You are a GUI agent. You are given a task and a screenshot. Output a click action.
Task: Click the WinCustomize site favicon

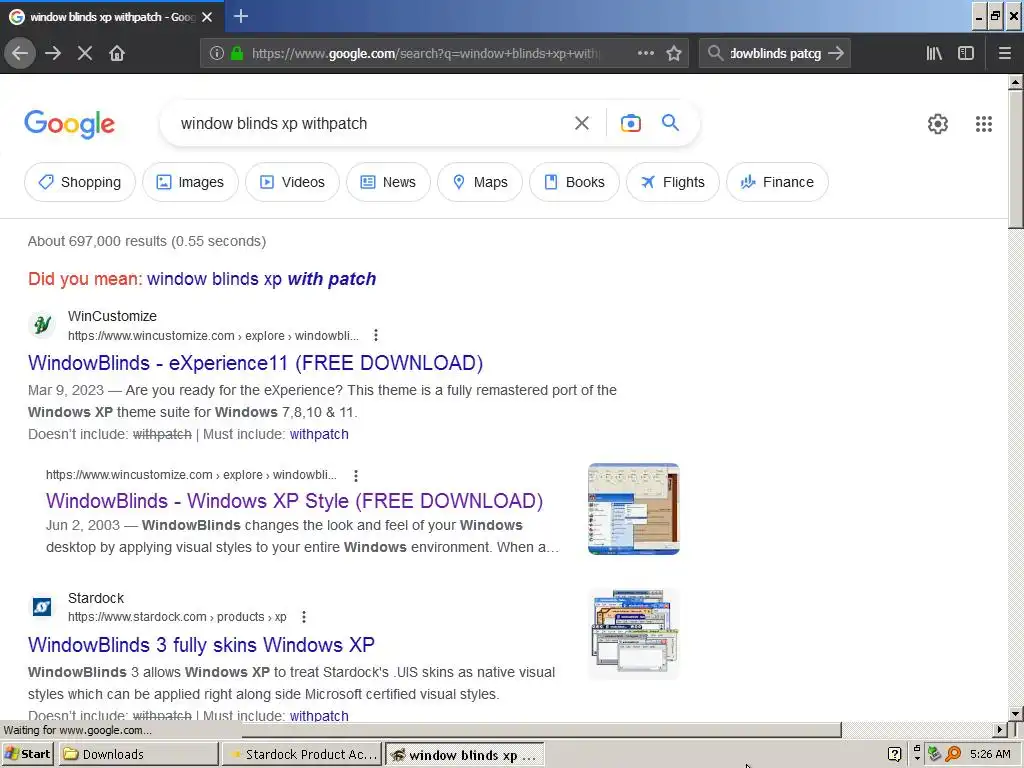(42, 325)
